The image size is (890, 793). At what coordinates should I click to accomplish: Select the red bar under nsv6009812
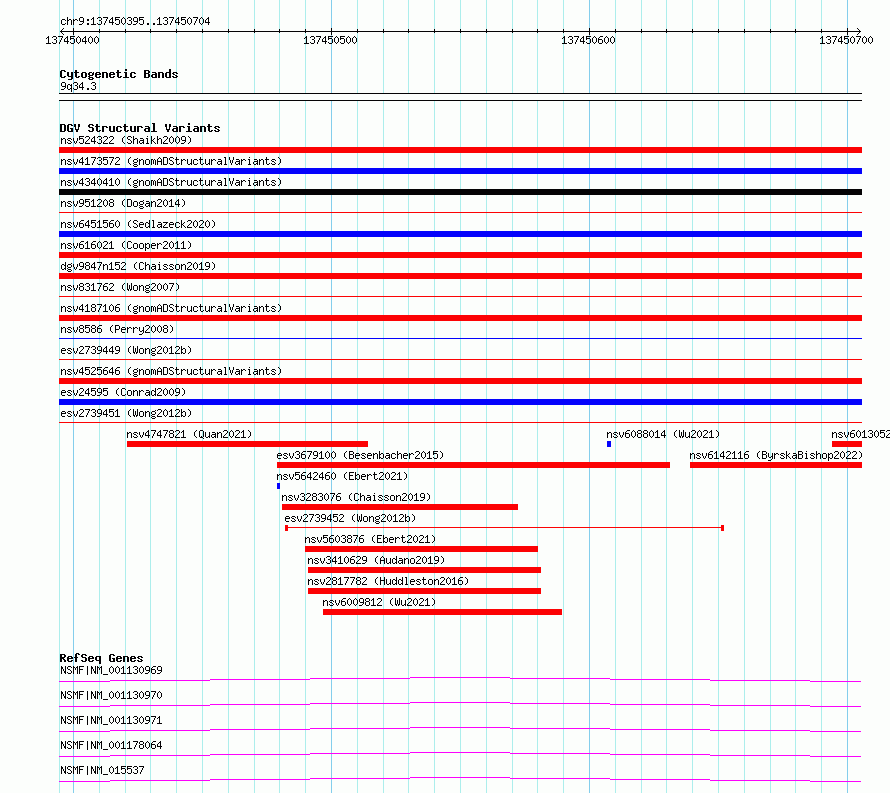pyautogui.click(x=443, y=612)
